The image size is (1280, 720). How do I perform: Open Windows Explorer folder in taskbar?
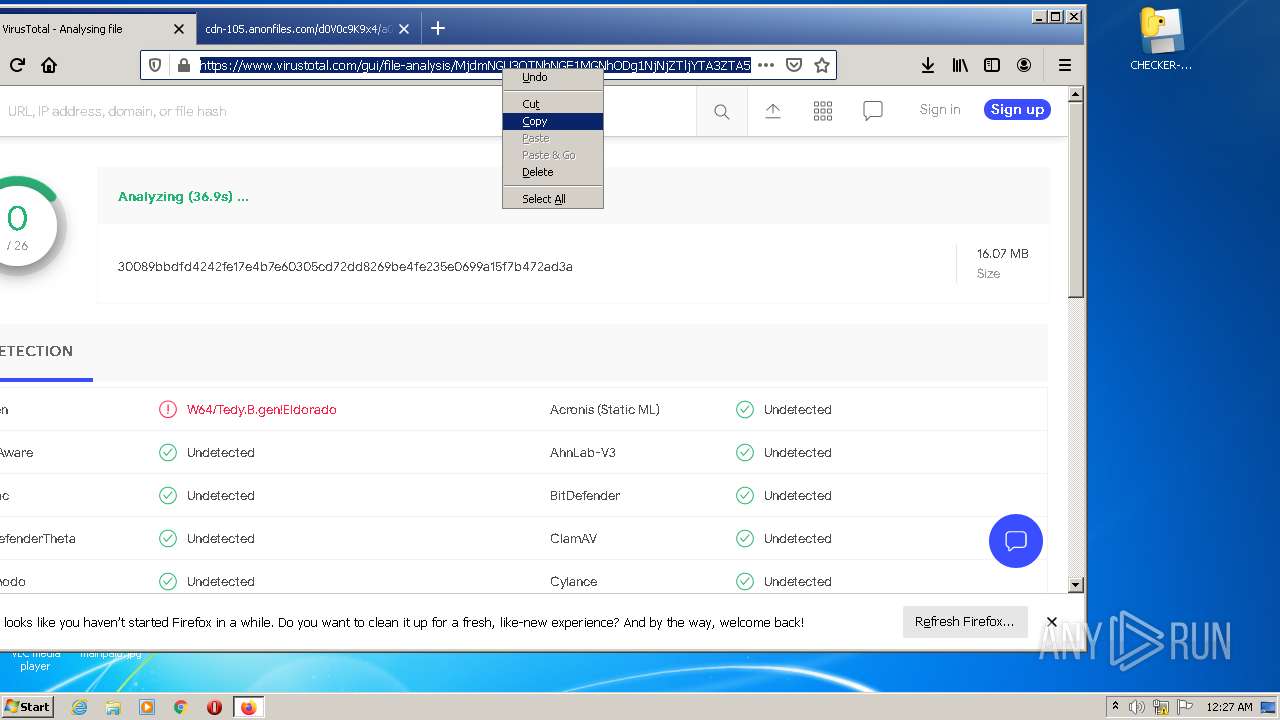coord(113,707)
